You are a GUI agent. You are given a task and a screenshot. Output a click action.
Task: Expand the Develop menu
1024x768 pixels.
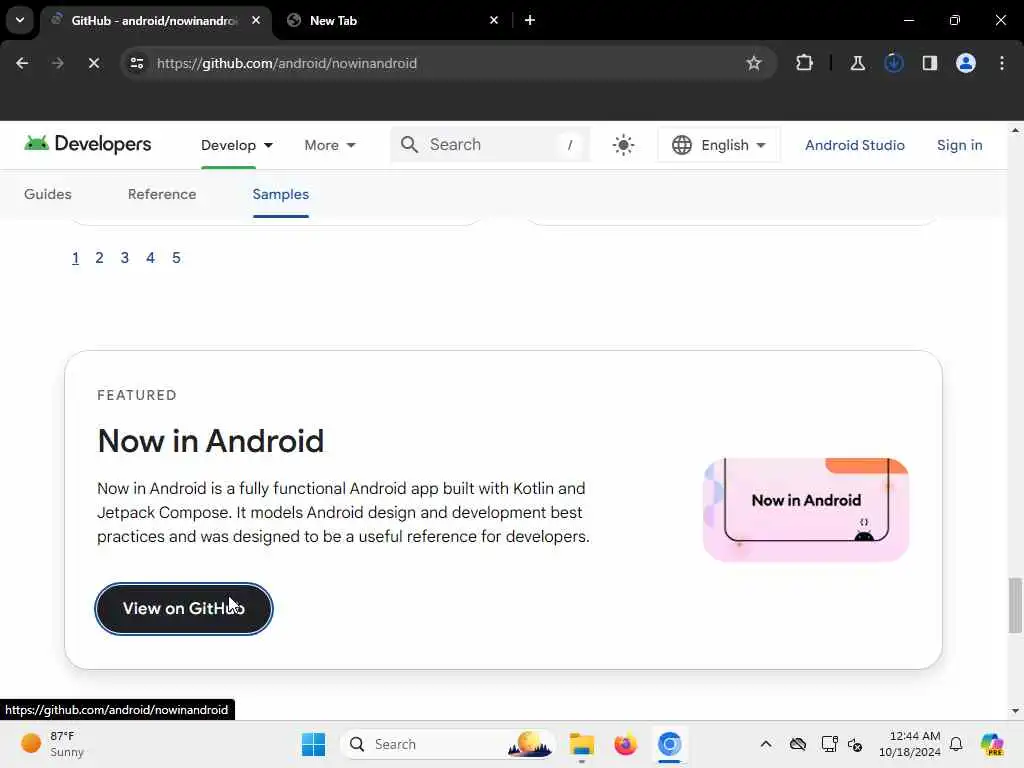(236, 145)
